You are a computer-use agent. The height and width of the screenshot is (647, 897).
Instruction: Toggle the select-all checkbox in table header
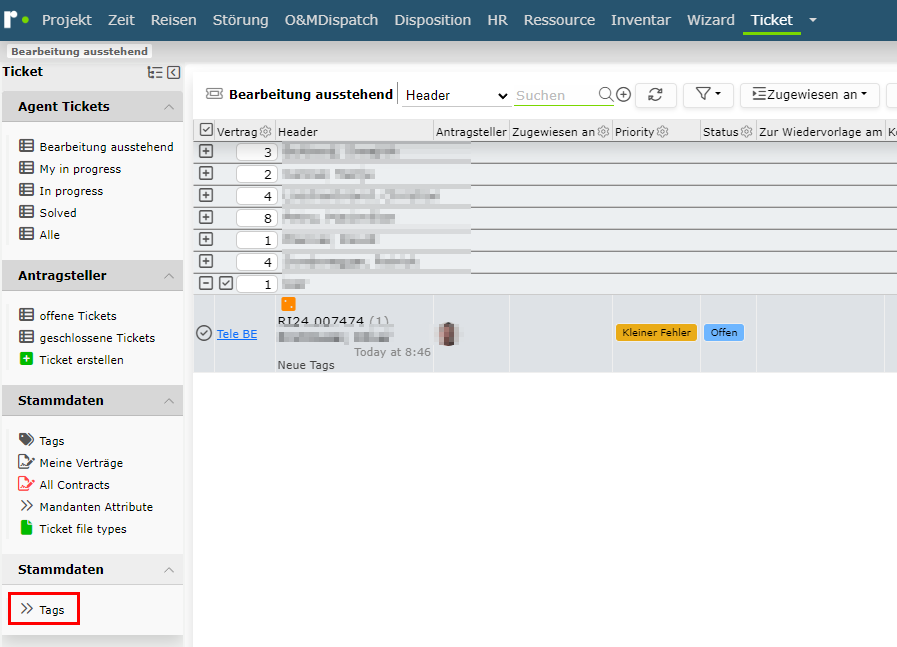[x=206, y=130]
